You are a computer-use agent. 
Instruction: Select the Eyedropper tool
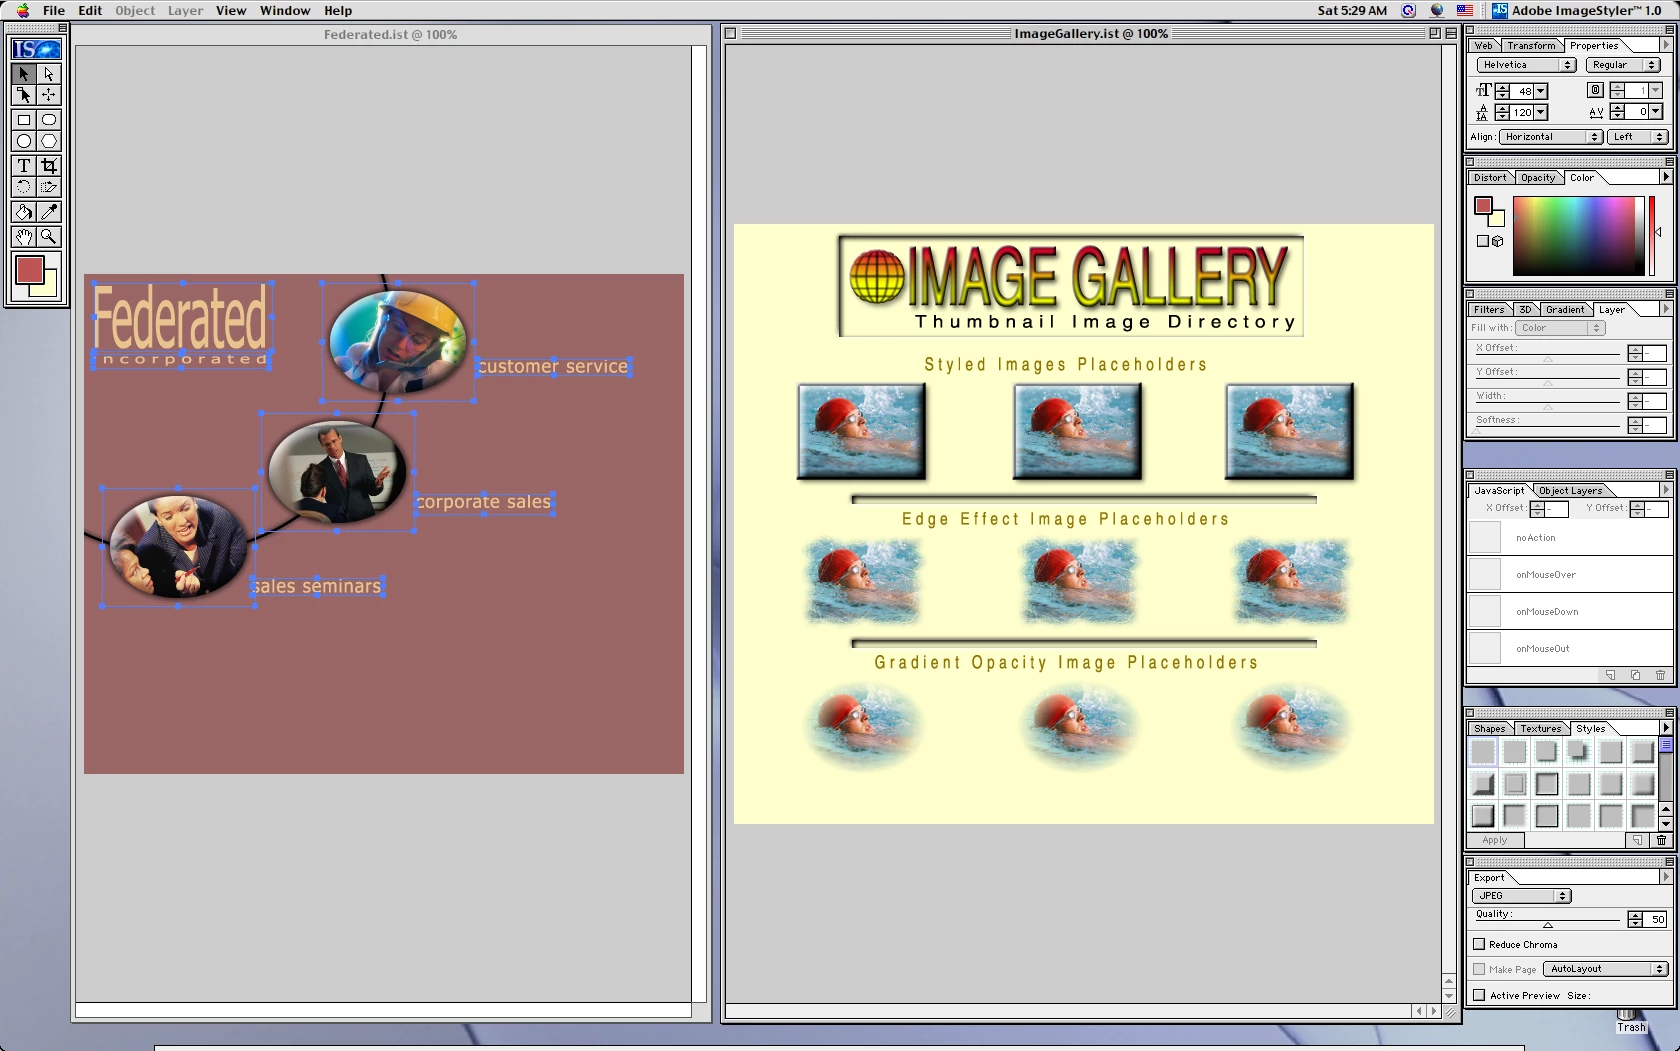(x=49, y=212)
